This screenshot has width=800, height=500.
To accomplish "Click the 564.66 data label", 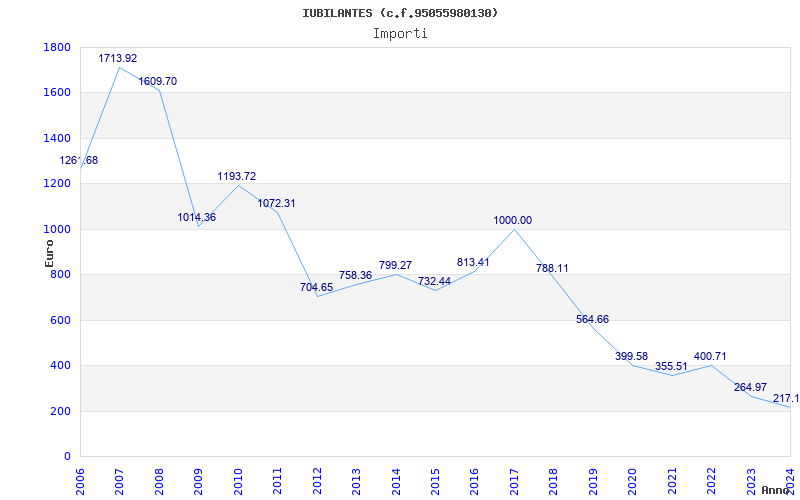I will 592,319.
